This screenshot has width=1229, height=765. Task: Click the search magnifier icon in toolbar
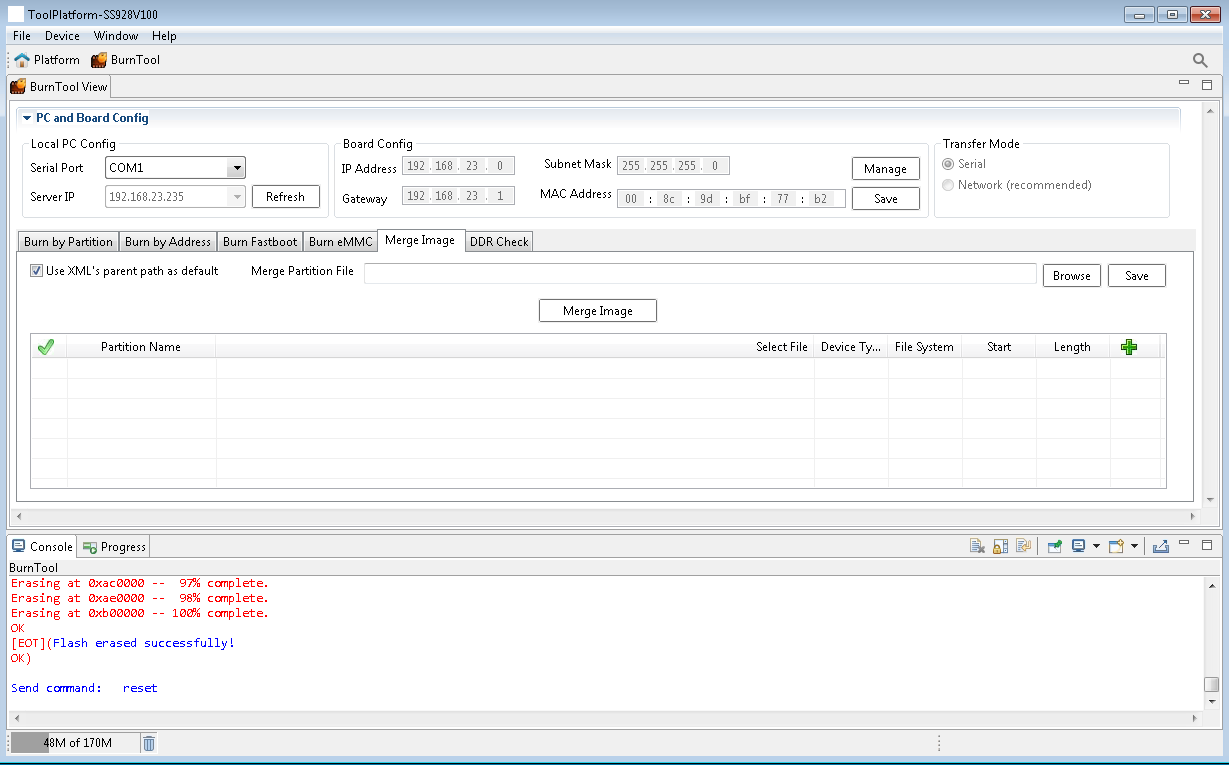pos(1200,60)
